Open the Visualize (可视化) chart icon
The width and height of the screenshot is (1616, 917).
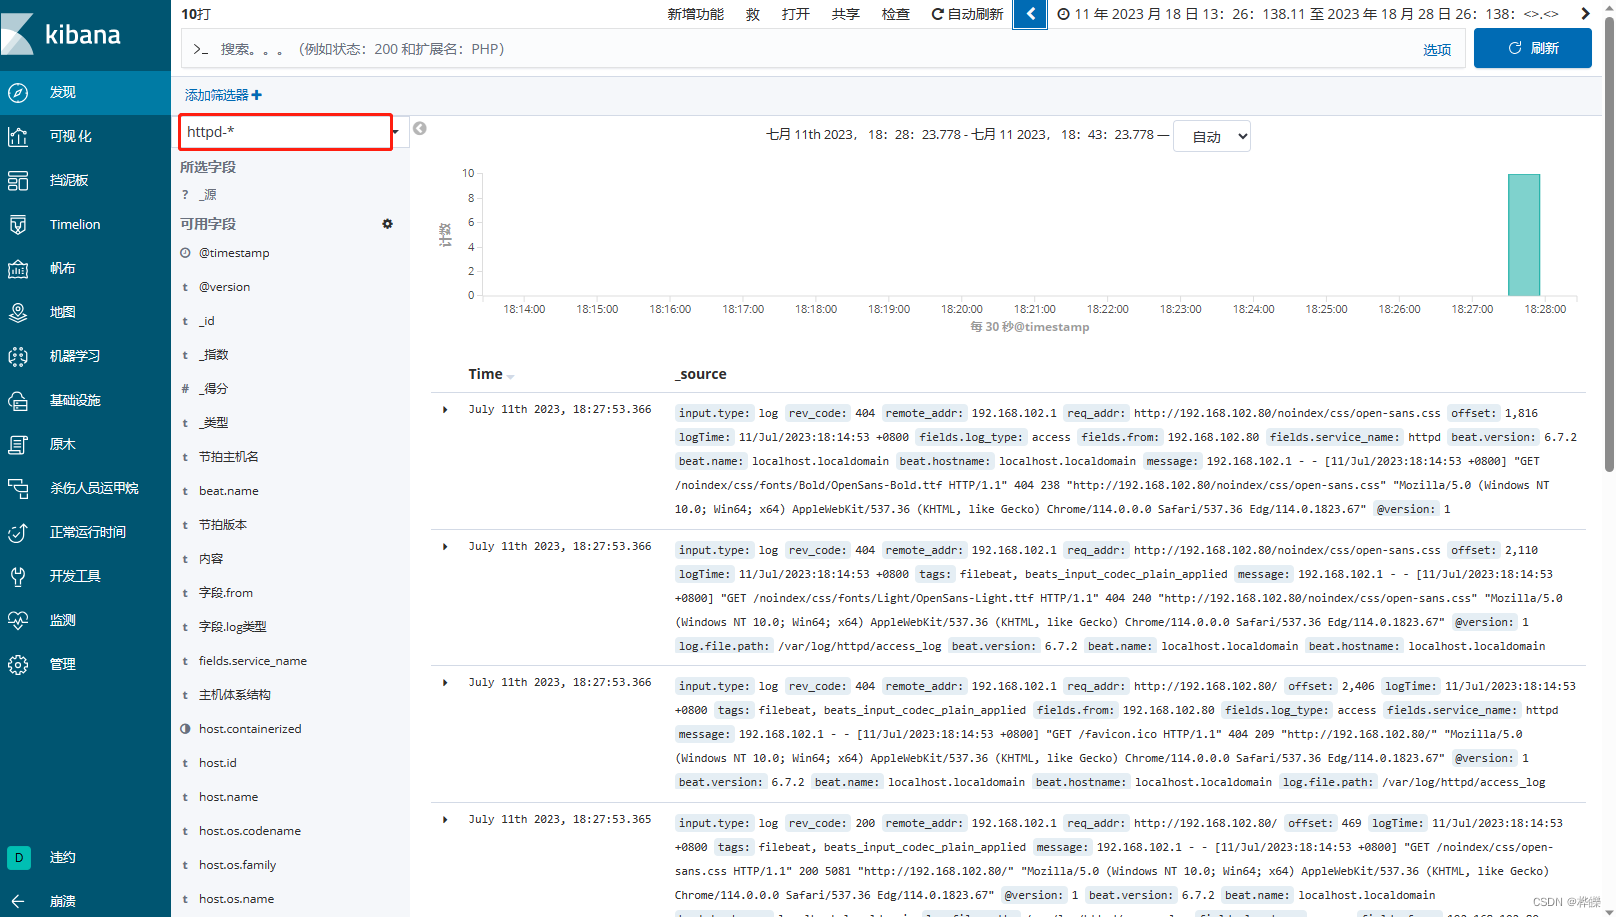18,136
